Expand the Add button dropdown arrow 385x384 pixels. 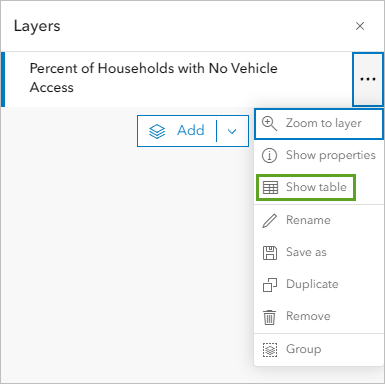tap(232, 131)
